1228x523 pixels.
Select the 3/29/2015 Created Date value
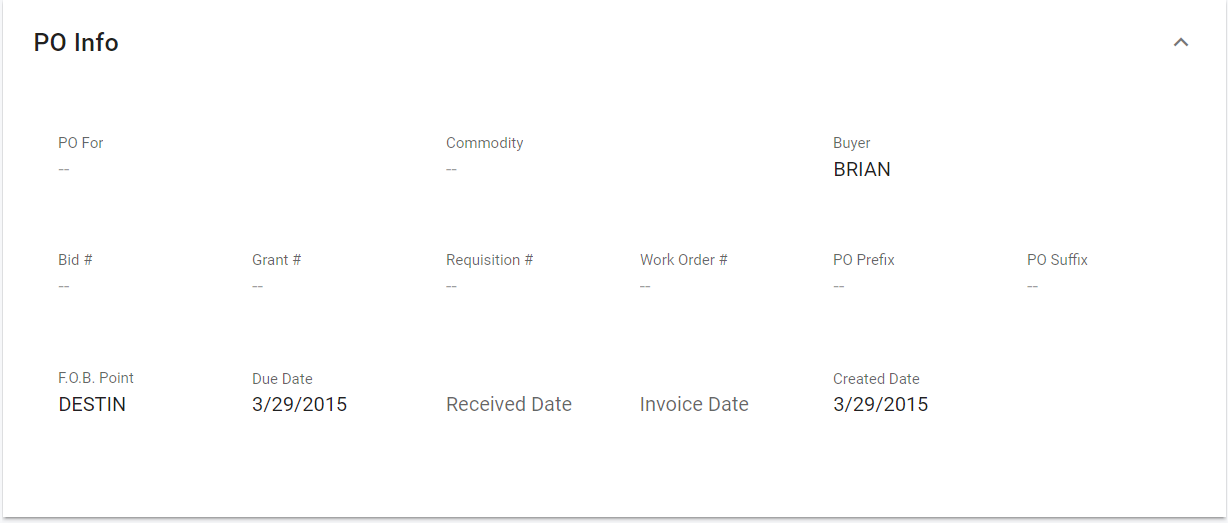pos(880,405)
